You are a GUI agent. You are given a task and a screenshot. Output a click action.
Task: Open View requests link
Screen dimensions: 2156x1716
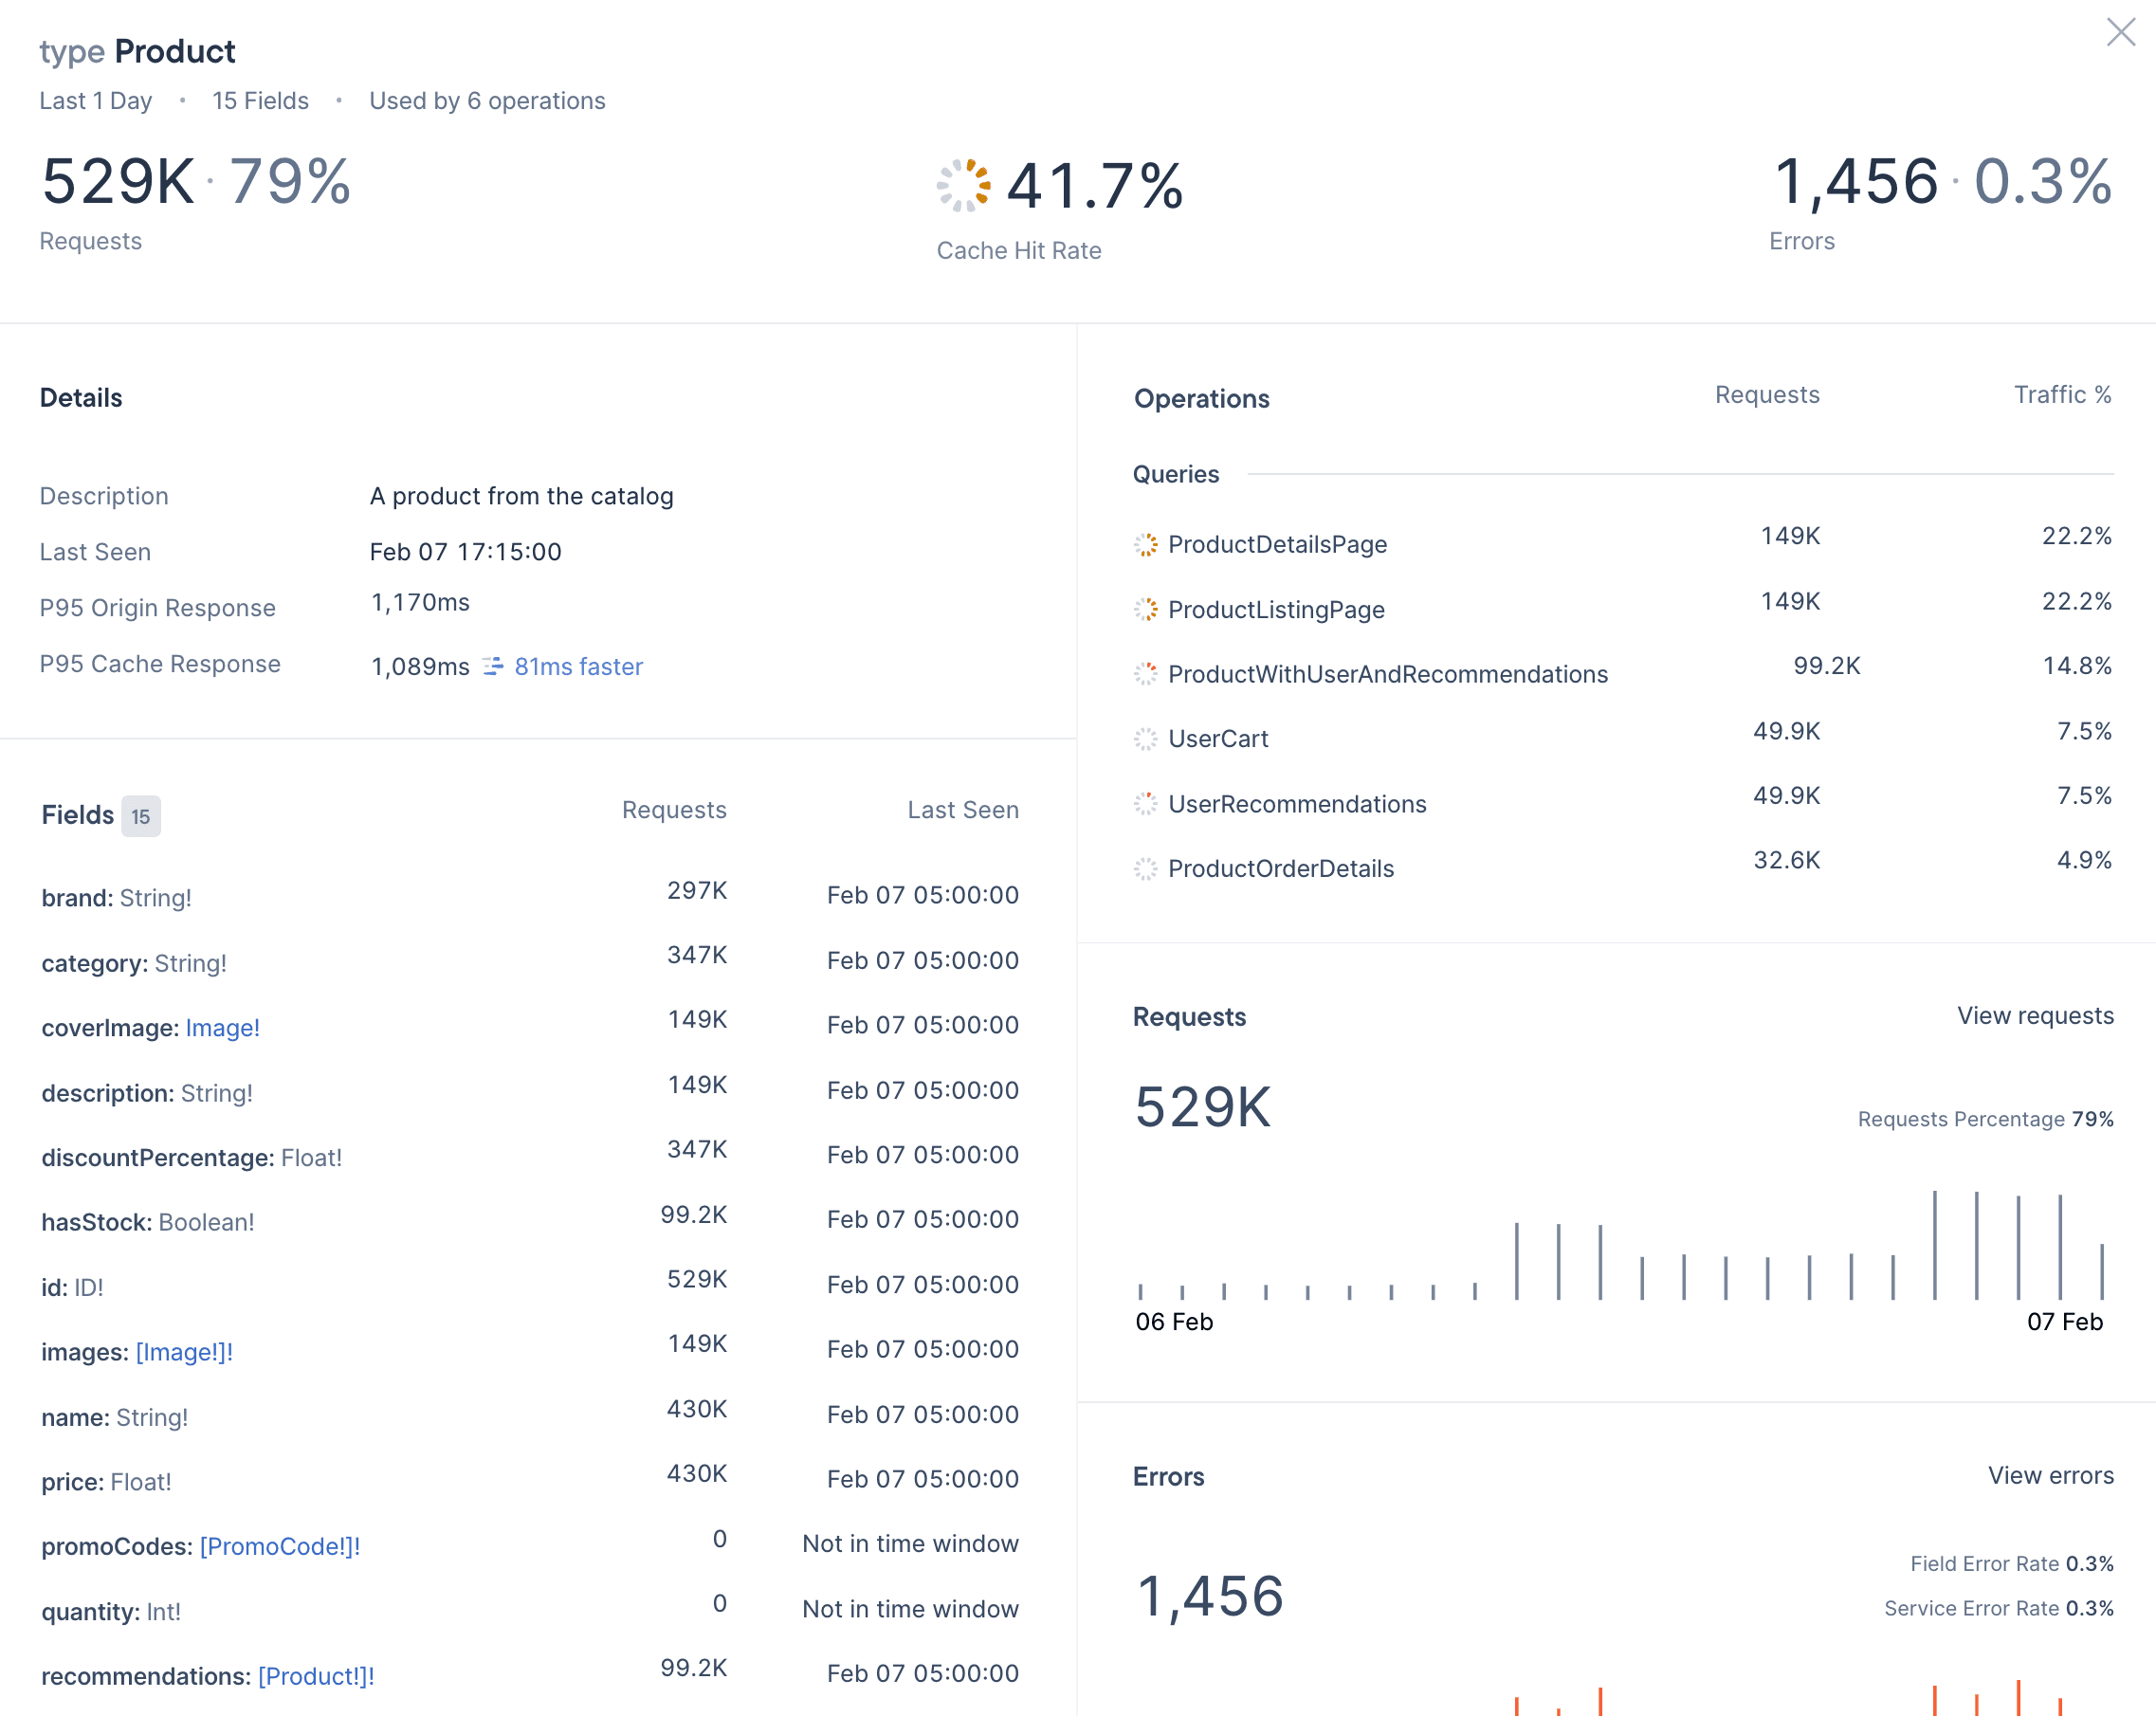[x=2034, y=1016]
